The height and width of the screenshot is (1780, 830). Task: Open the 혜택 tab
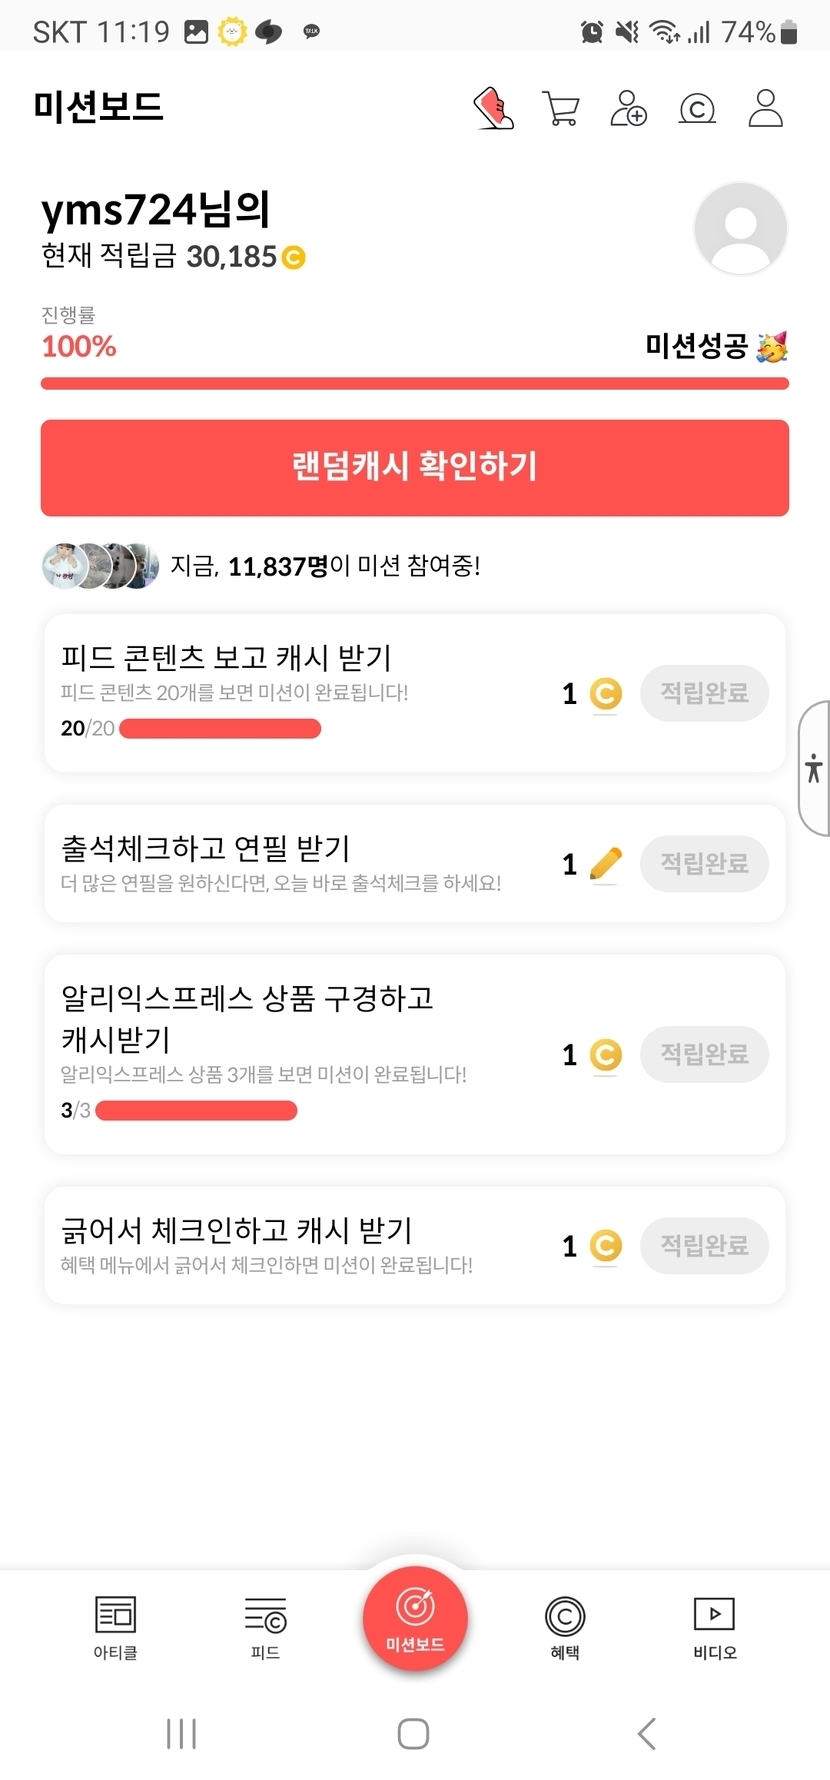[565, 1627]
